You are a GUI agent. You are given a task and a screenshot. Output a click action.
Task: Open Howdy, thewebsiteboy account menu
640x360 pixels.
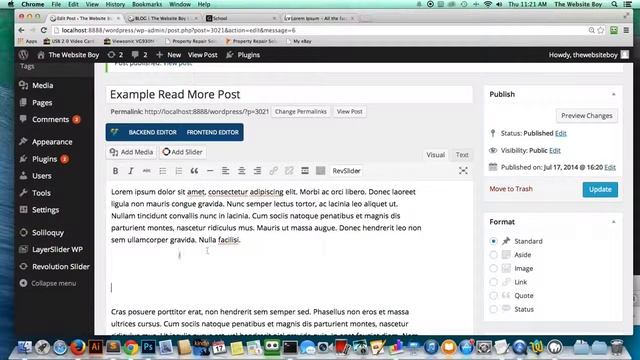pos(588,55)
